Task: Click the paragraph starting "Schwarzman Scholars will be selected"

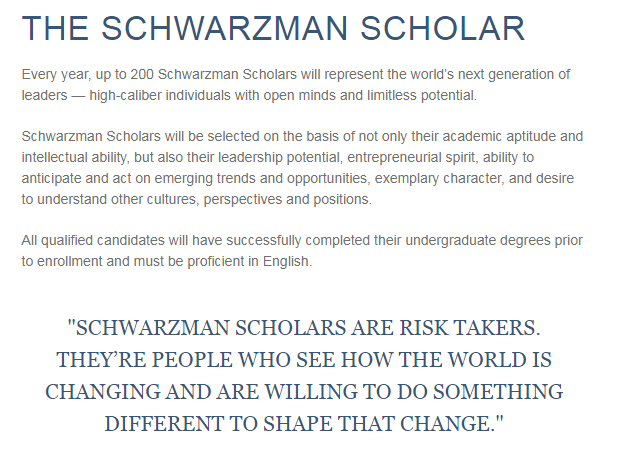Action: [x=300, y=167]
